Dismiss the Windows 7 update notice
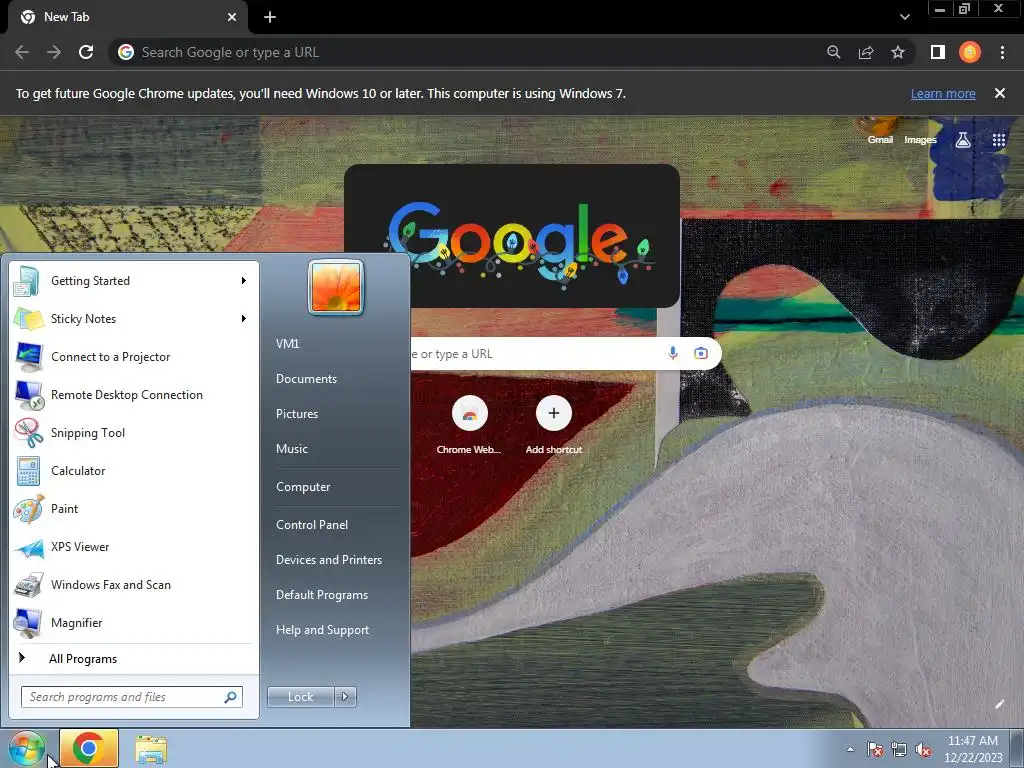 pos(1000,93)
